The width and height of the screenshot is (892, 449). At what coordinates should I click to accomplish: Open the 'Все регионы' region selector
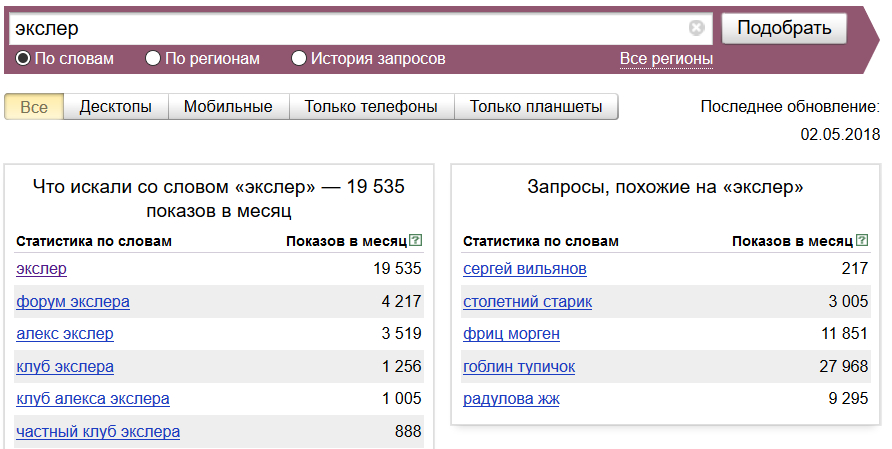pyautogui.click(x=666, y=59)
